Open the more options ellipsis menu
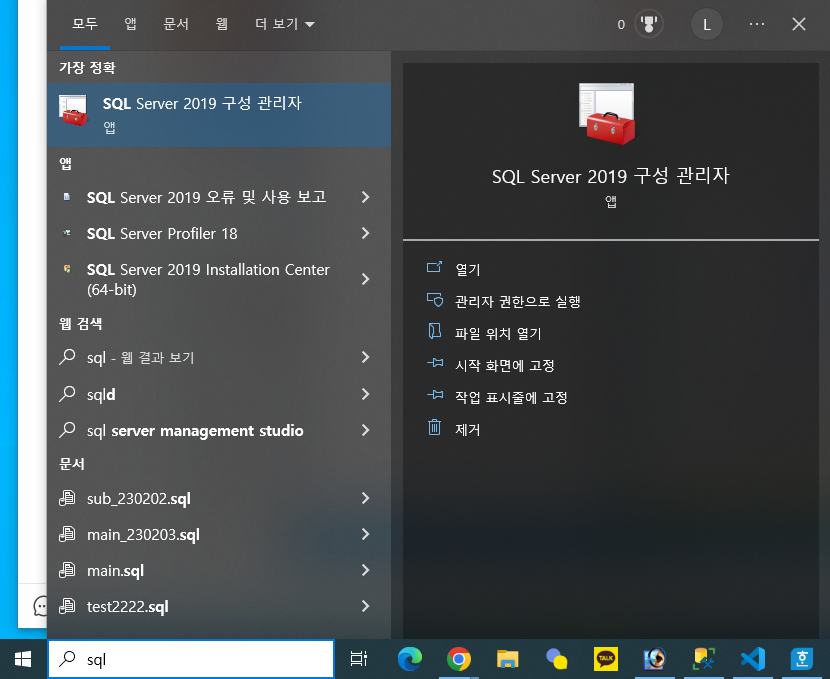830x679 pixels. (x=757, y=24)
